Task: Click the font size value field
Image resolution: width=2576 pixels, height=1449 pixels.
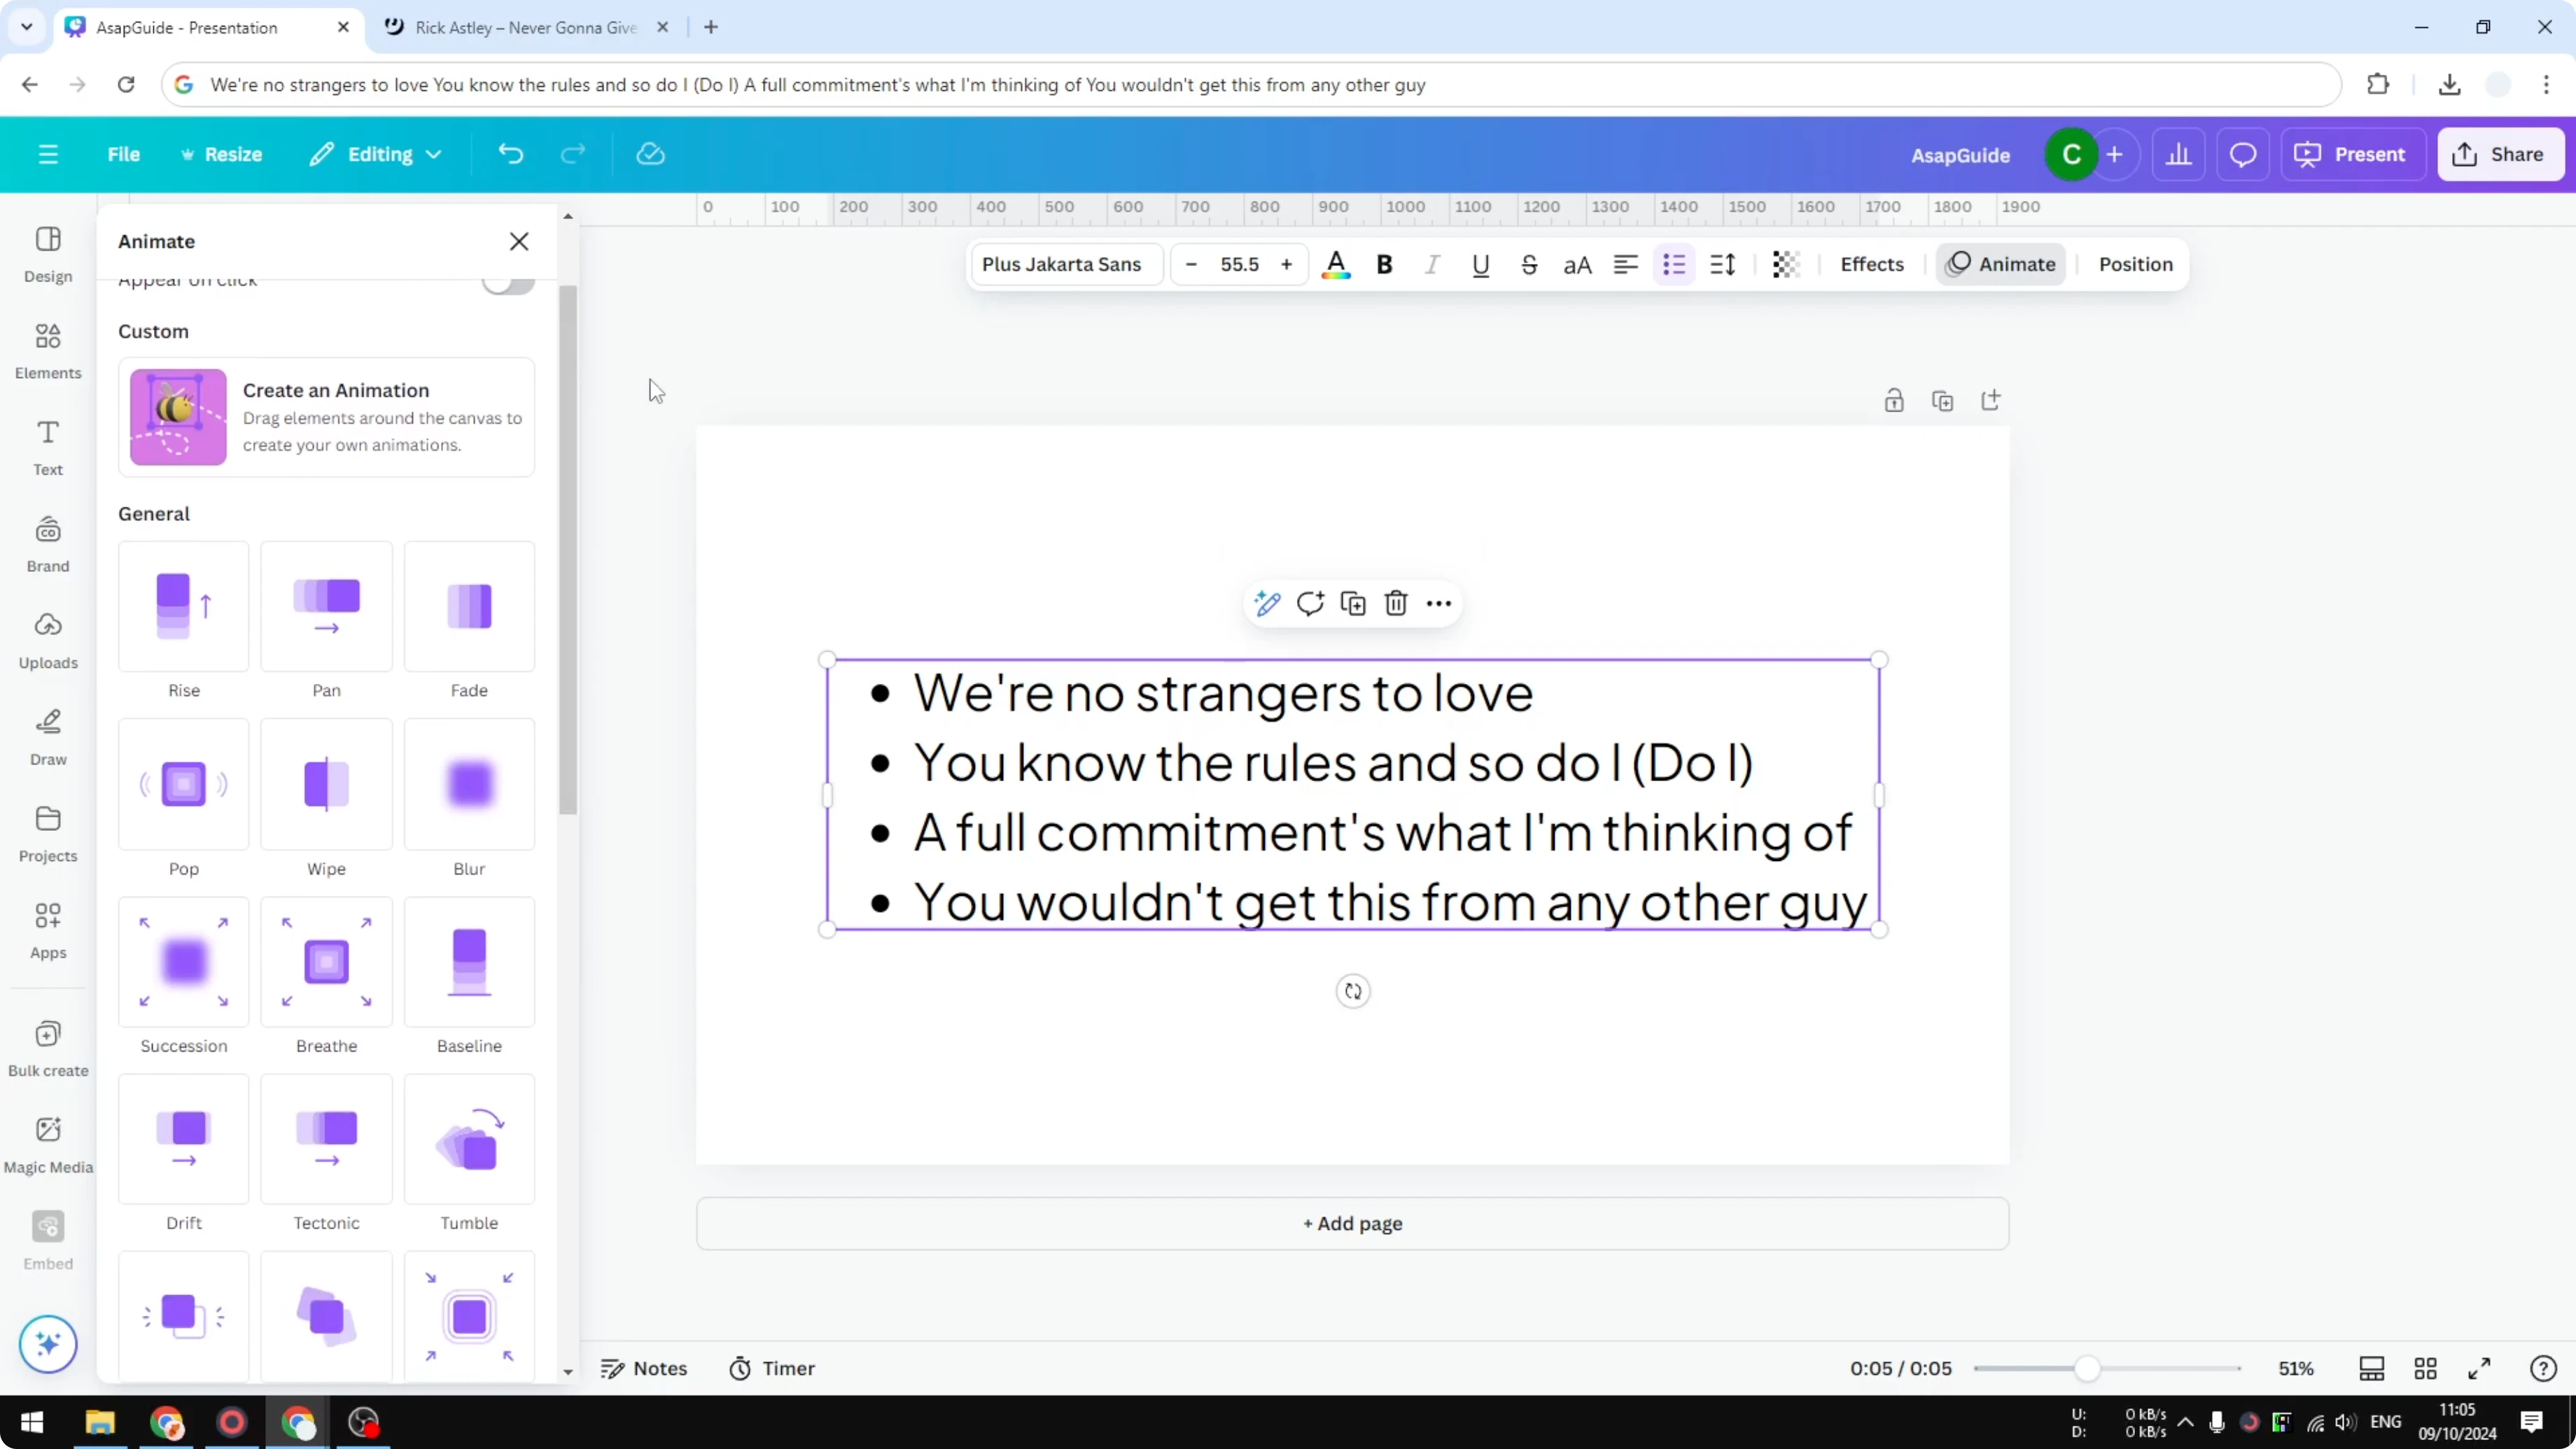Action: click(1239, 264)
